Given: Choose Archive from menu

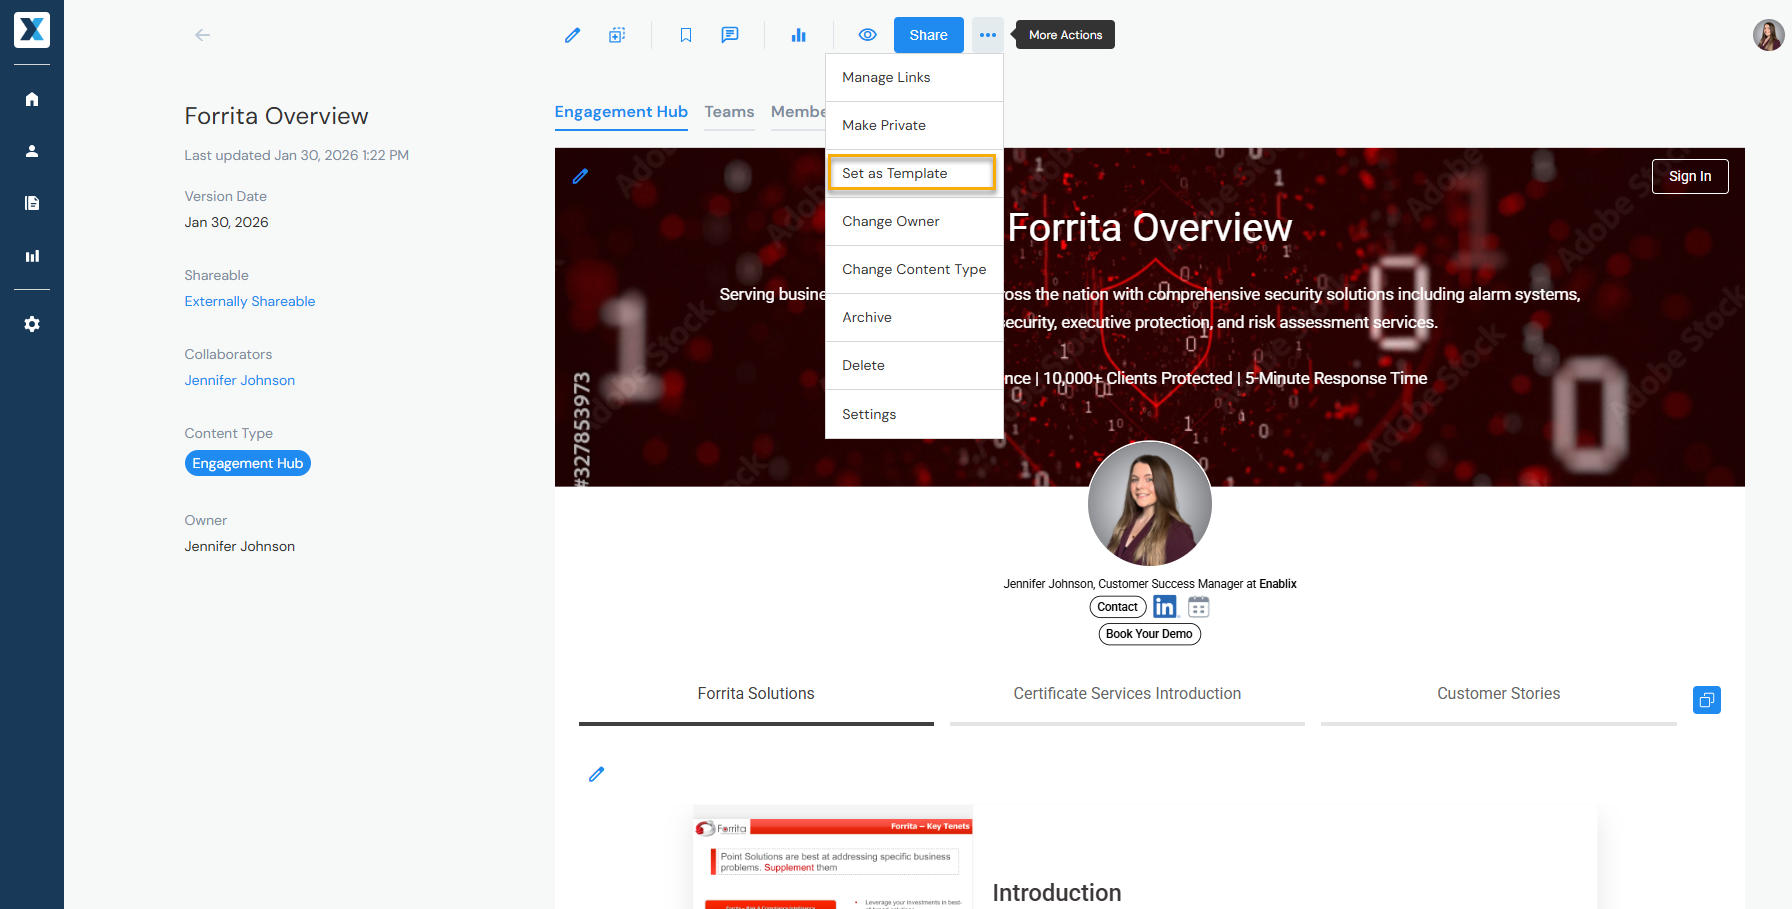Looking at the screenshot, I should point(914,317).
